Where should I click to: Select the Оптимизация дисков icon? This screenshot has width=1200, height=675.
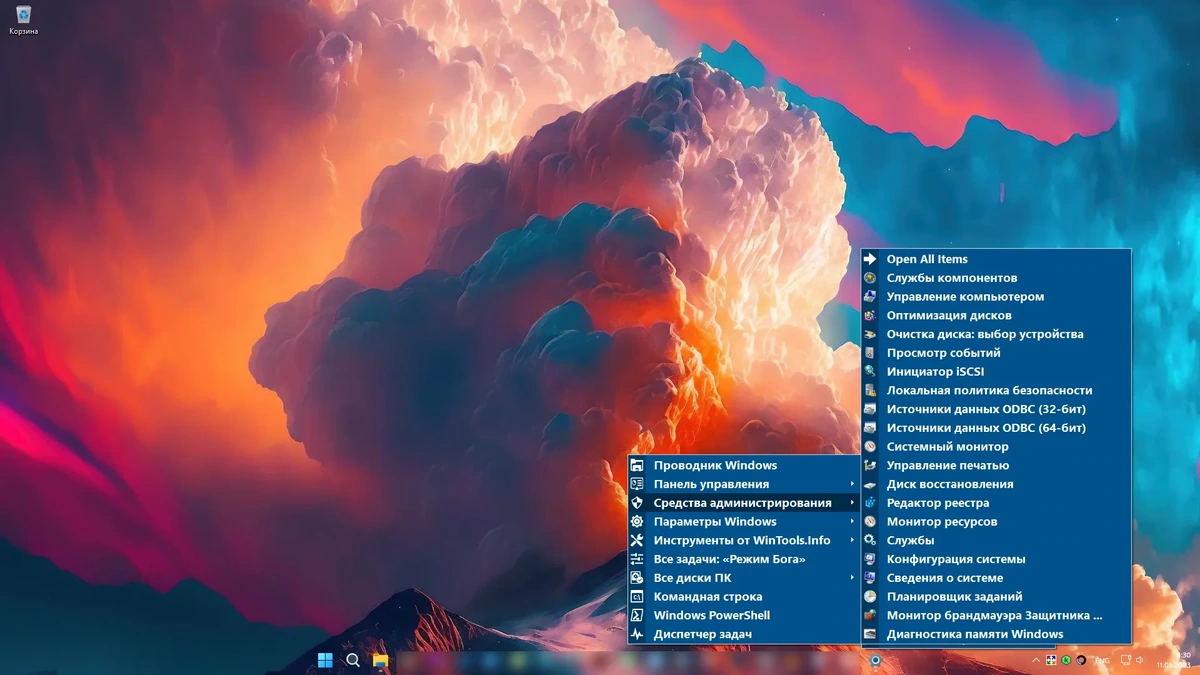pyautogui.click(x=870, y=315)
